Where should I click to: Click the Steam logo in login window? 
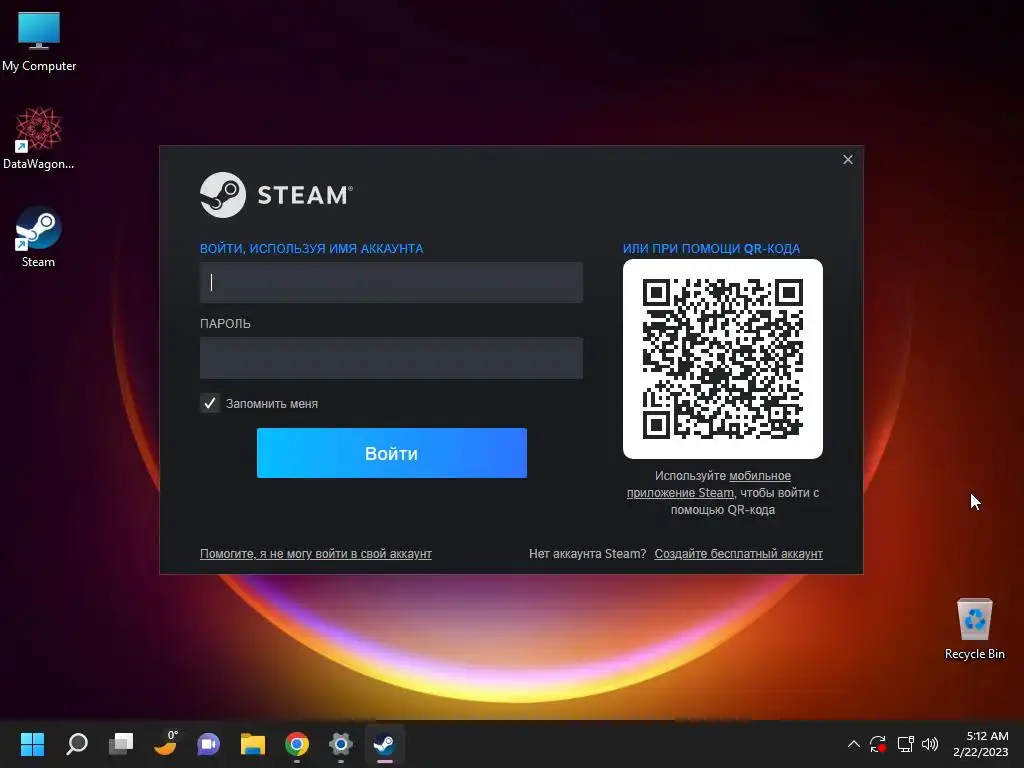(276, 195)
